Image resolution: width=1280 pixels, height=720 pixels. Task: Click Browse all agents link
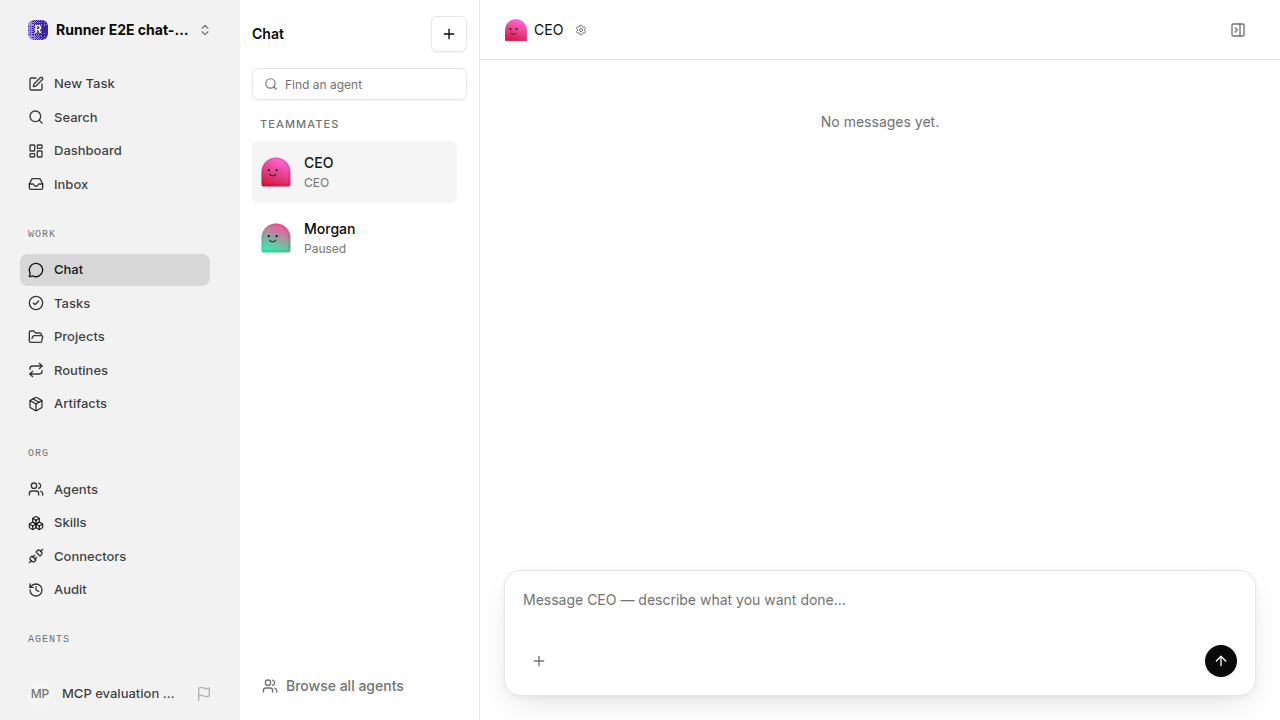pos(333,686)
